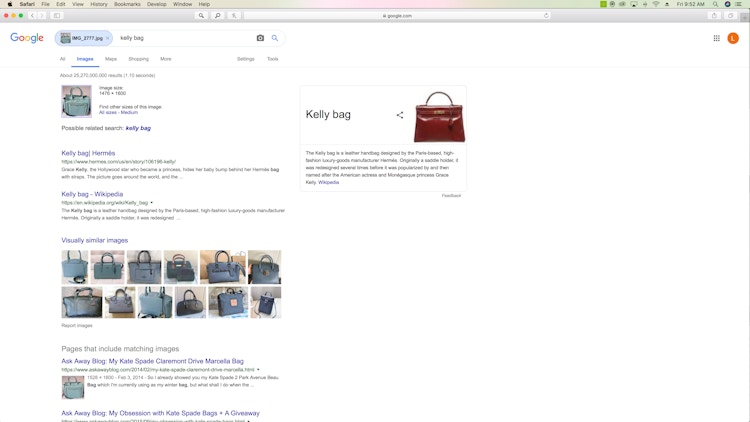The image size is (750, 422).
Task: Expand the More search options
Action: point(165,59)
